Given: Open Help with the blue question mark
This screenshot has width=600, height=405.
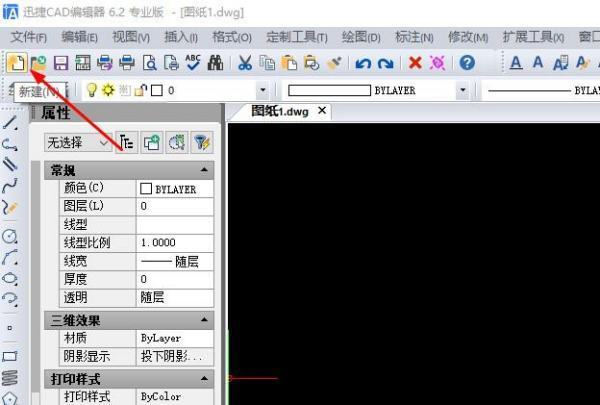Looking at the screenshot, I should pos(467,62).
